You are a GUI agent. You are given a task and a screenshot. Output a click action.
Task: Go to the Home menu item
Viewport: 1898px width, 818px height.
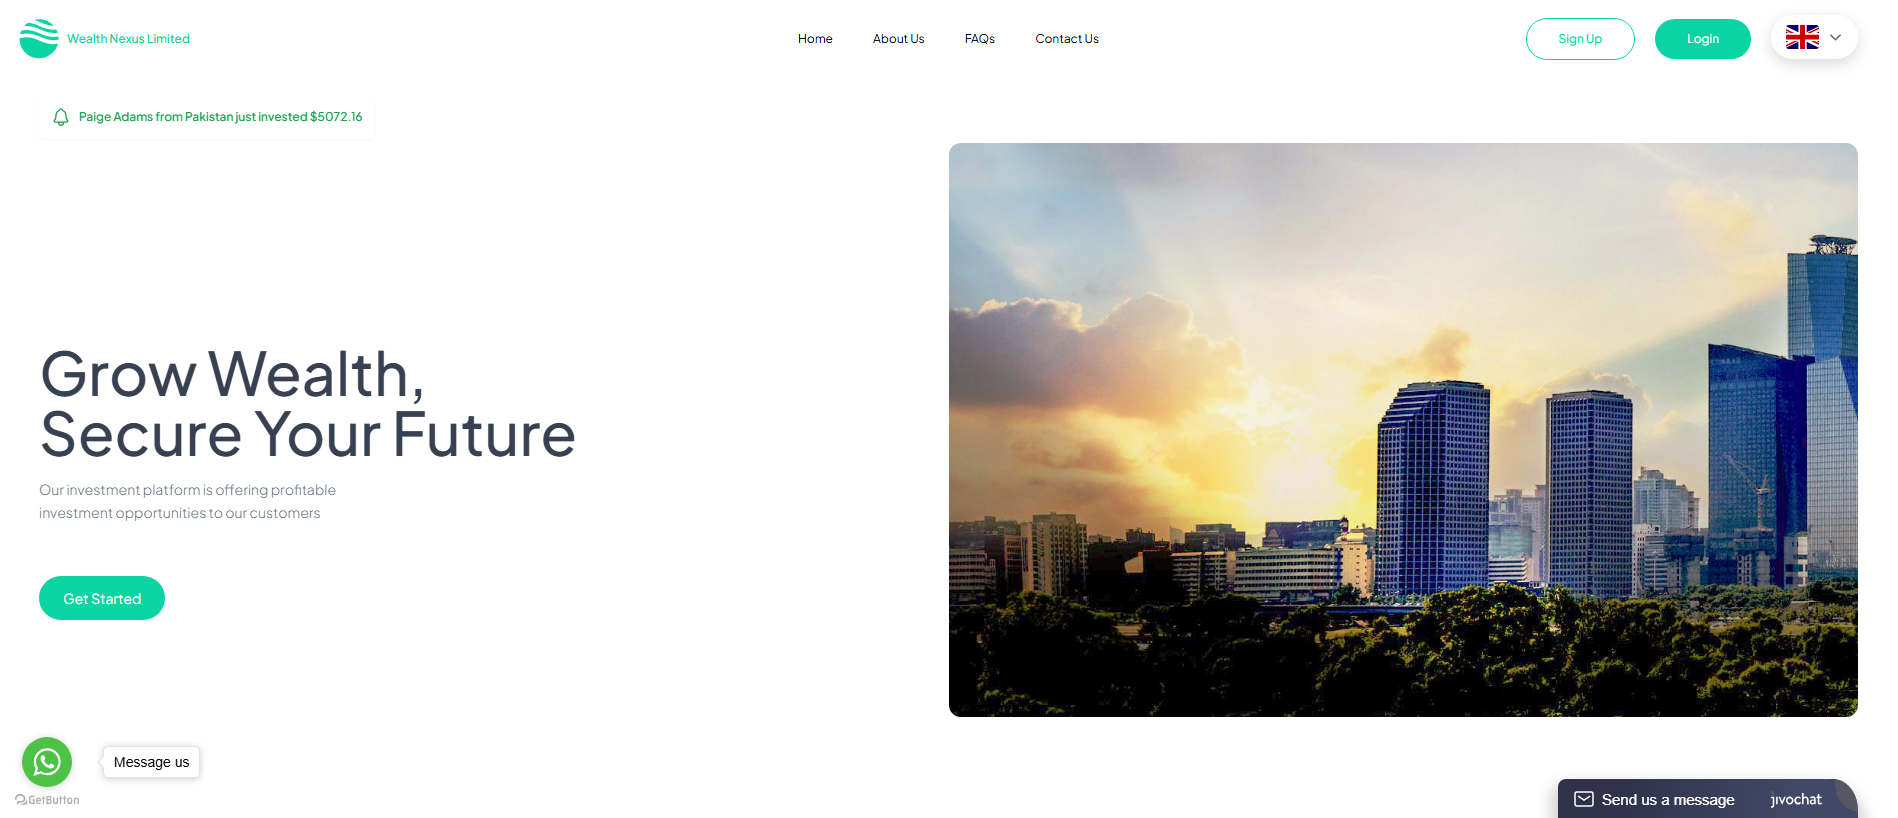tap(815, 39)
